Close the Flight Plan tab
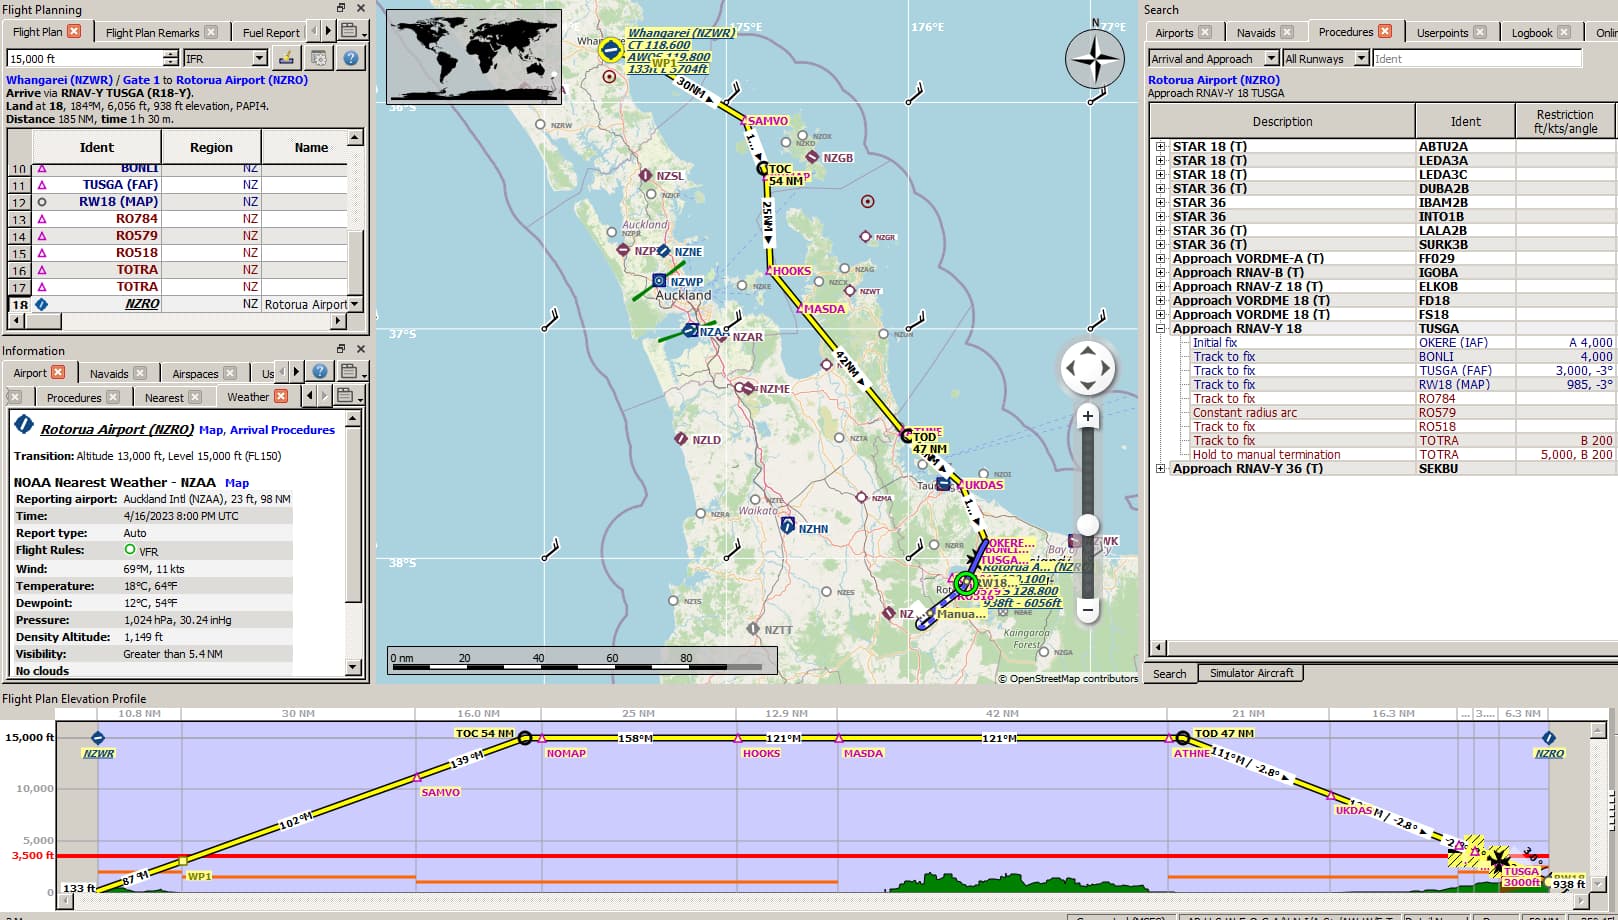Image resolution: width=1618 pixels, height=920 pixels. tap(74, 32)
